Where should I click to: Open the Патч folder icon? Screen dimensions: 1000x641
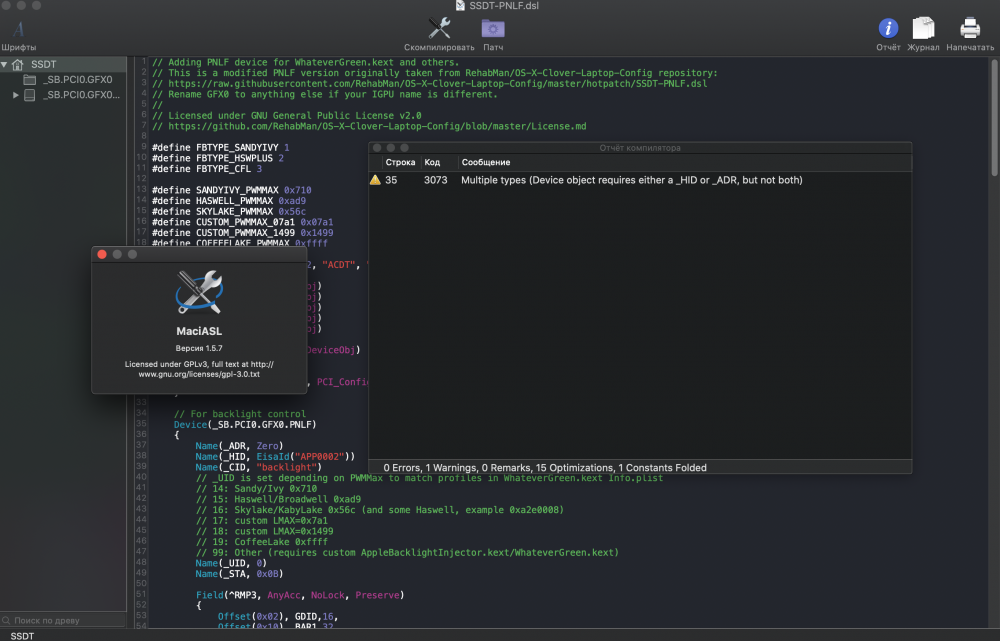[x=492, y=29]
